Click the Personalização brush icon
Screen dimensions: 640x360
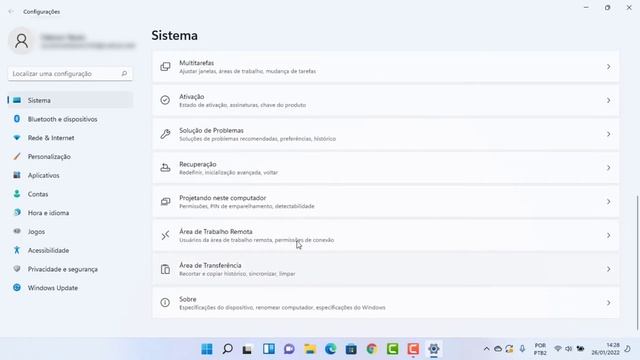[x=17, y=156]
